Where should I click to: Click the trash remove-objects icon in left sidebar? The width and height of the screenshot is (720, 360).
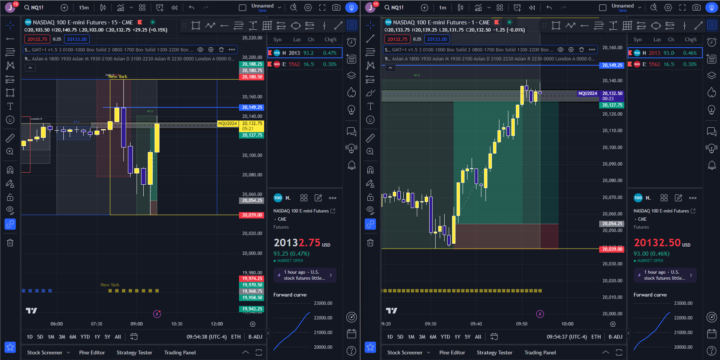pyautogui.click(x=10, y=243)
